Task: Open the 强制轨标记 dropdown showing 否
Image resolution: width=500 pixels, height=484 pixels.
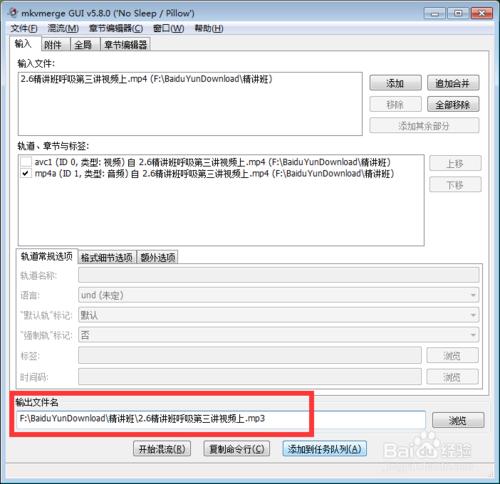Action: (x=279, y=335)
